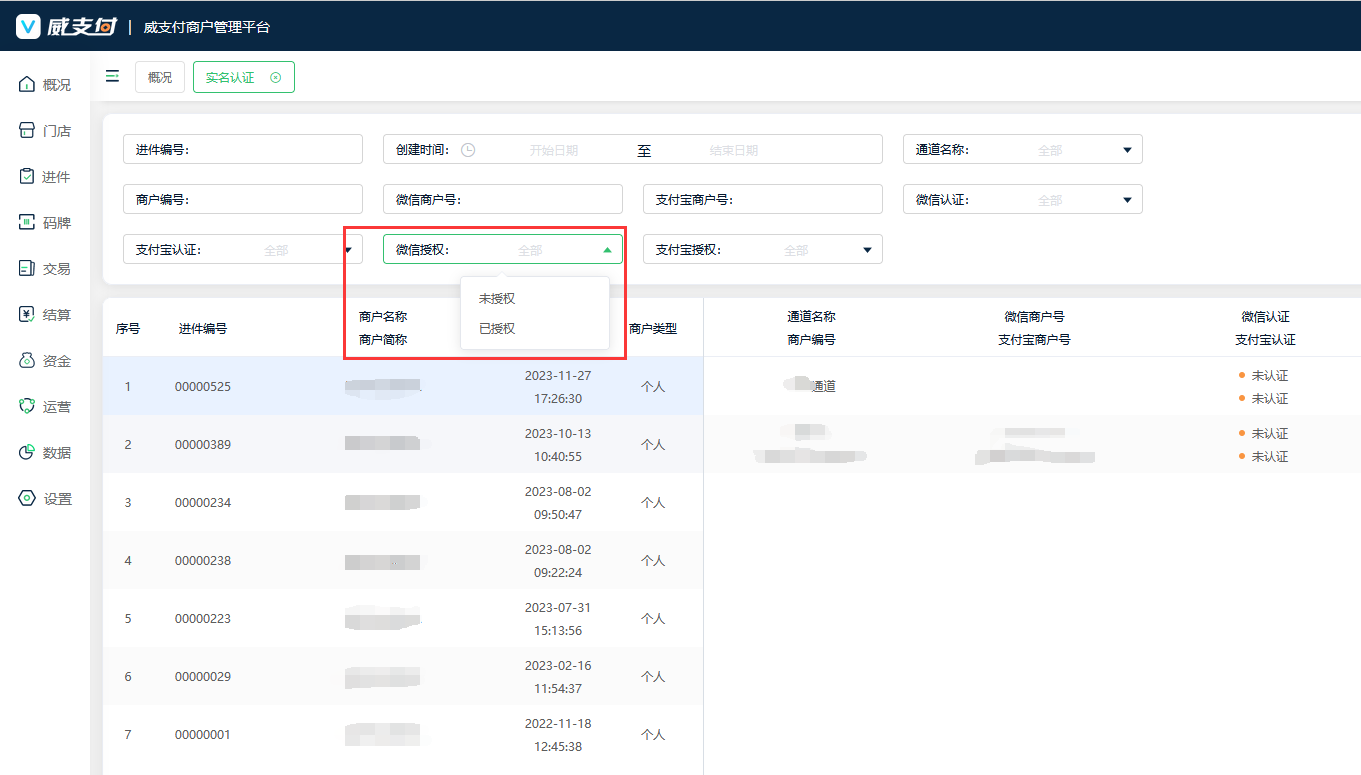Open the 门店 store icon in sidebar

[27, 131]
